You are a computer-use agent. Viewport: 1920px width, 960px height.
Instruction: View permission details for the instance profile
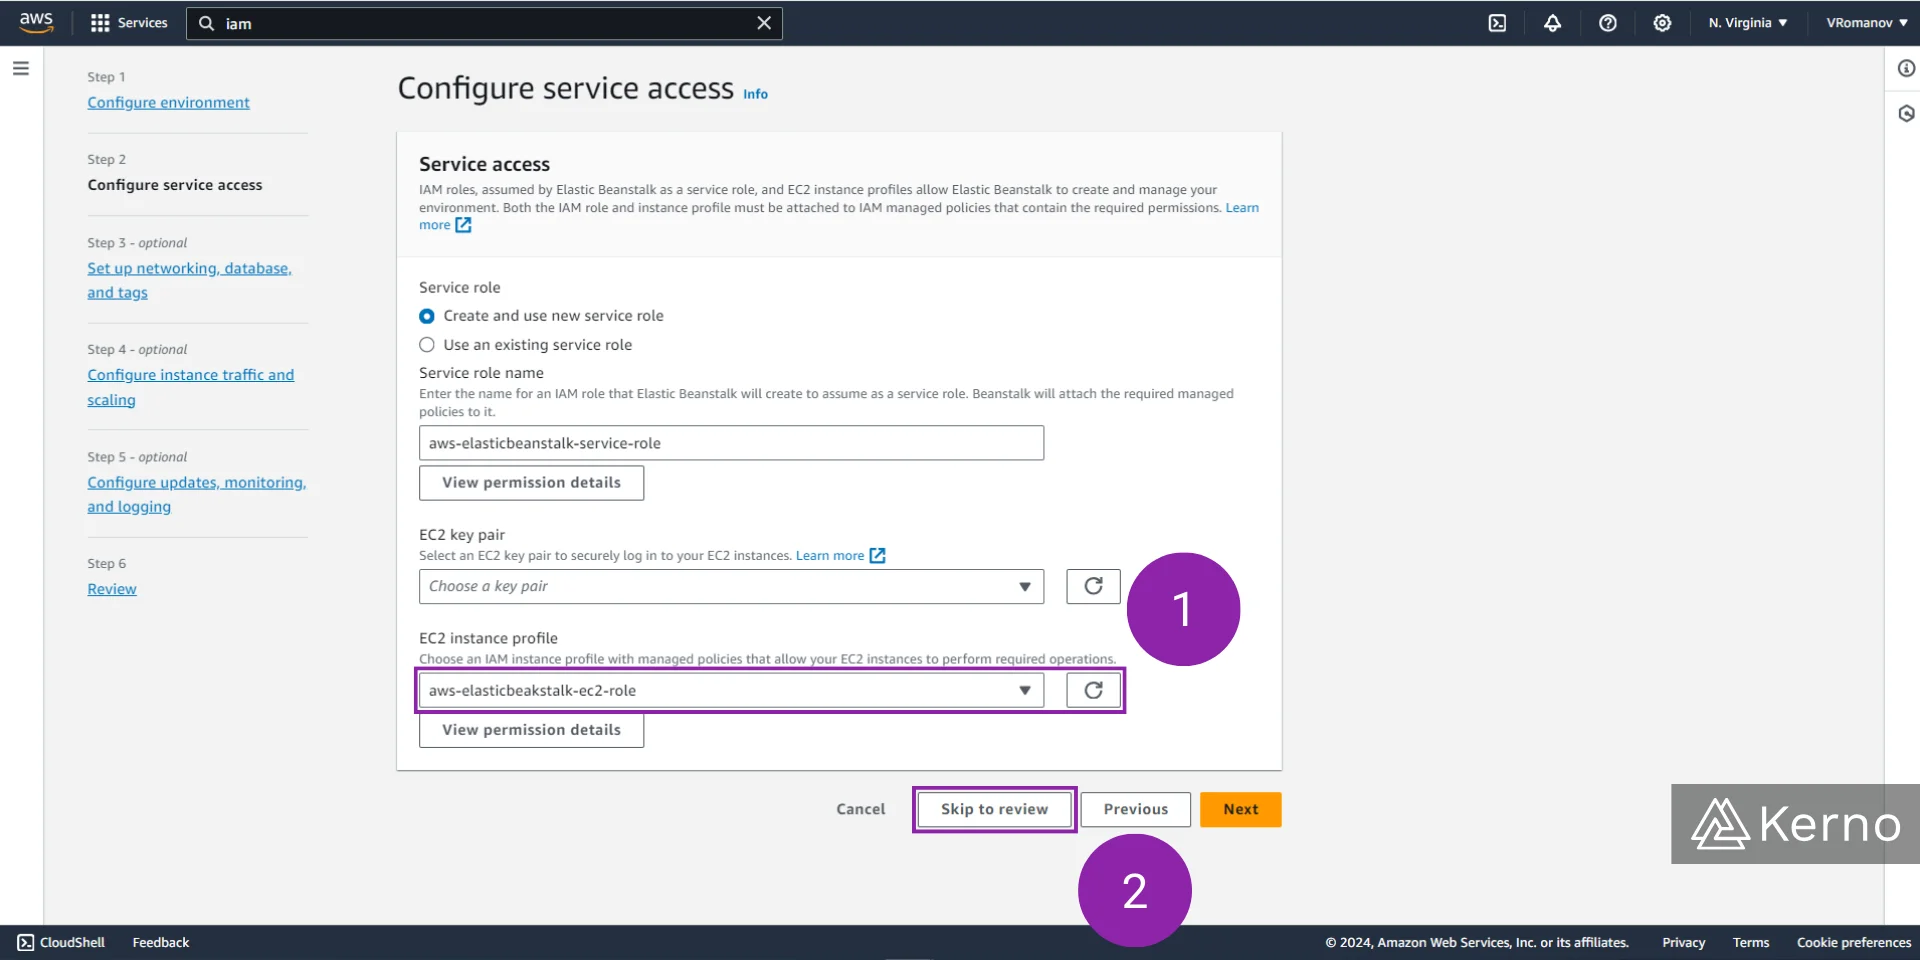pos(531,730)
